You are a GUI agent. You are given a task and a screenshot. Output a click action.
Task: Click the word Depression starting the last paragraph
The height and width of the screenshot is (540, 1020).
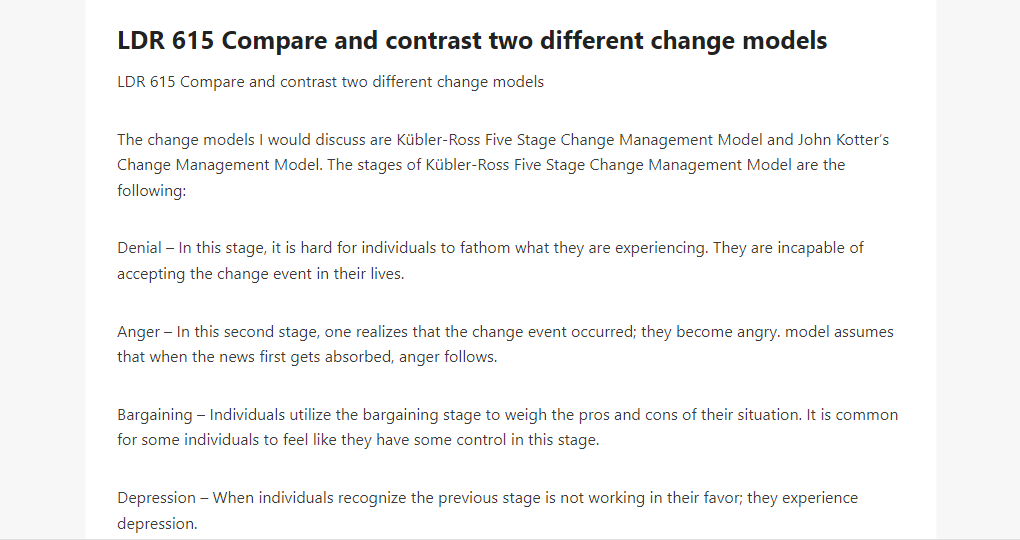pos(156,498)
